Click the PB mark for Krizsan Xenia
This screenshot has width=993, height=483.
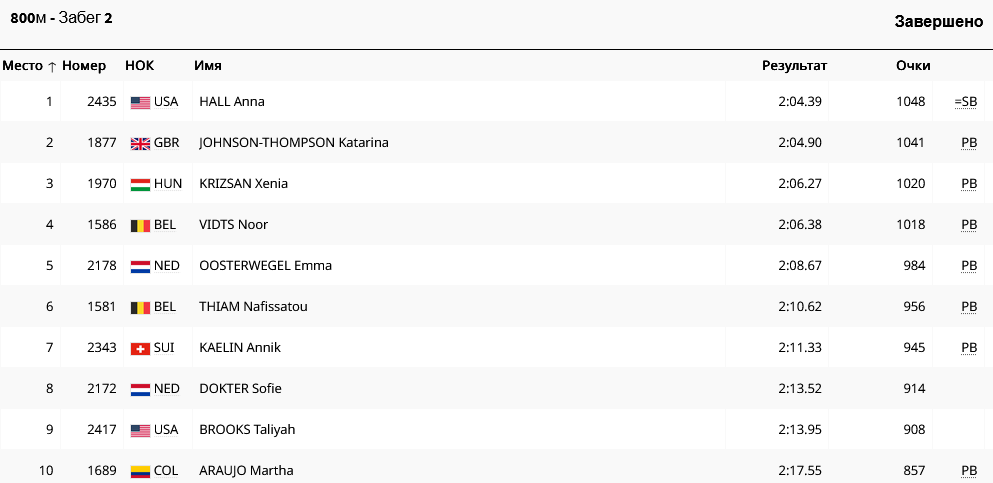[x=968, y=184]
